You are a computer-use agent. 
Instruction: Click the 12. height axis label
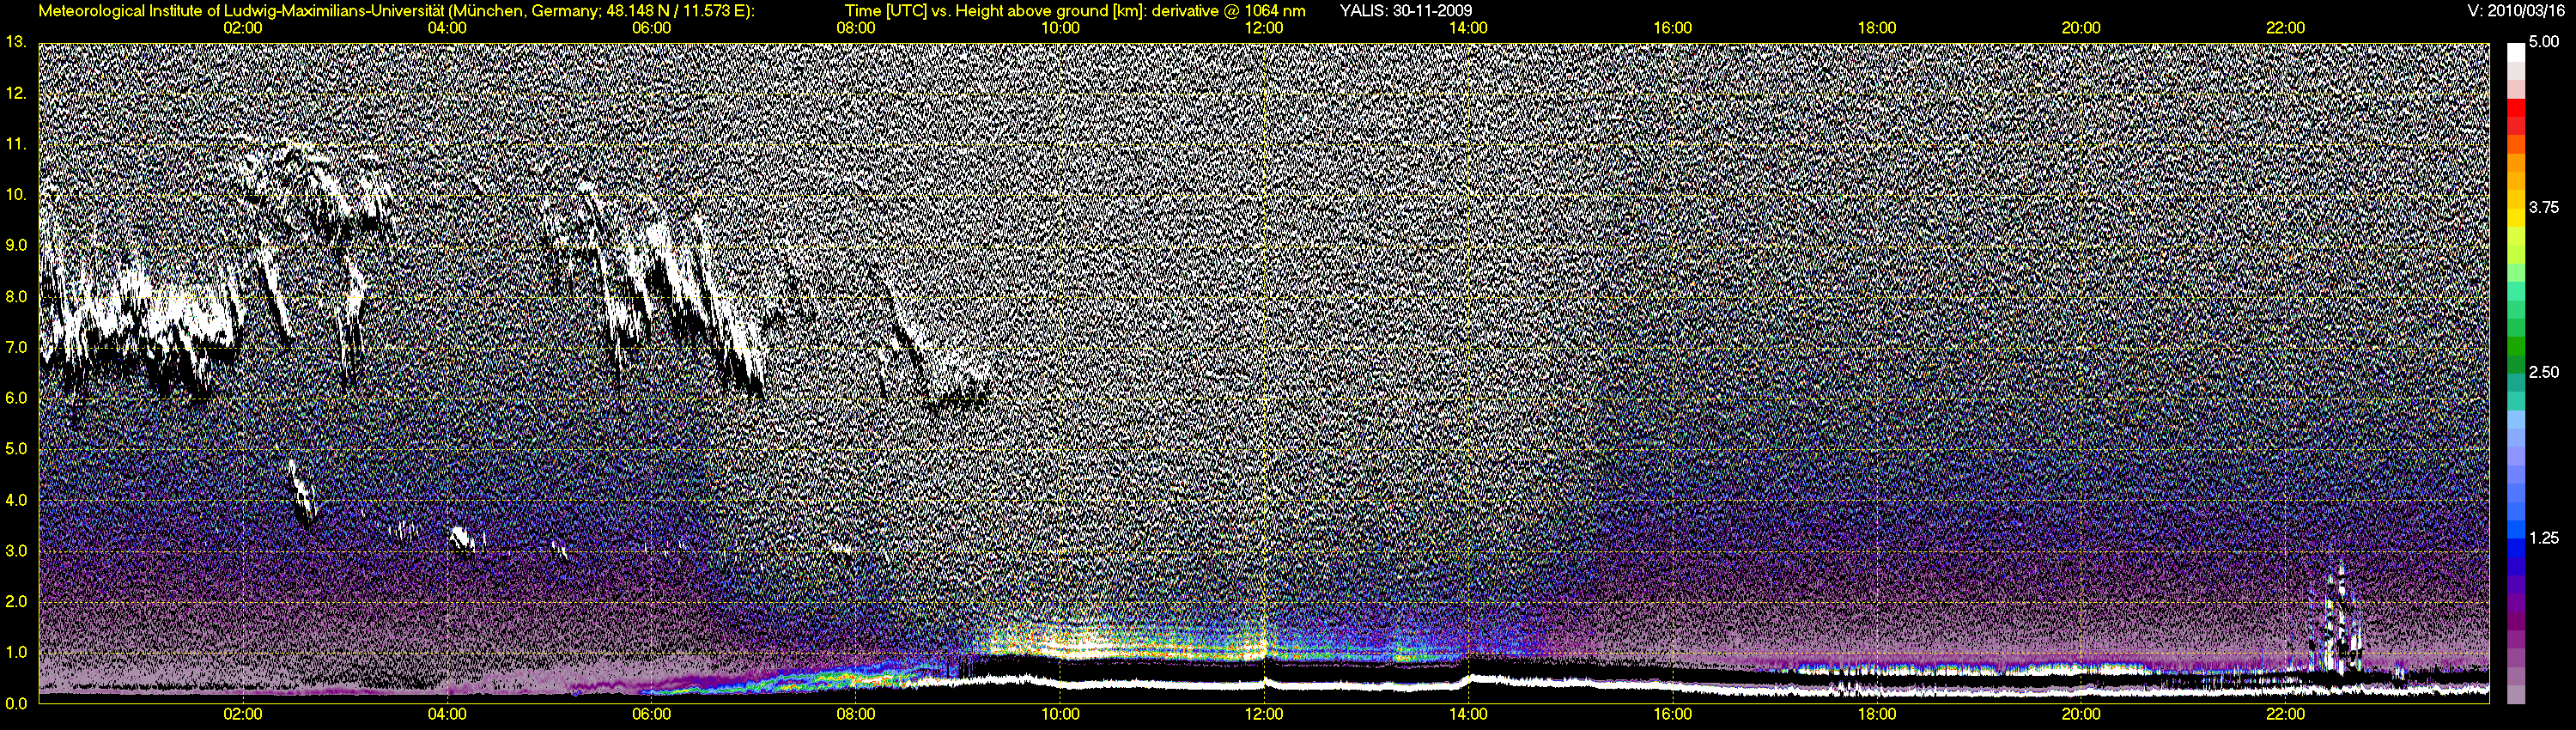click(16, 93)
